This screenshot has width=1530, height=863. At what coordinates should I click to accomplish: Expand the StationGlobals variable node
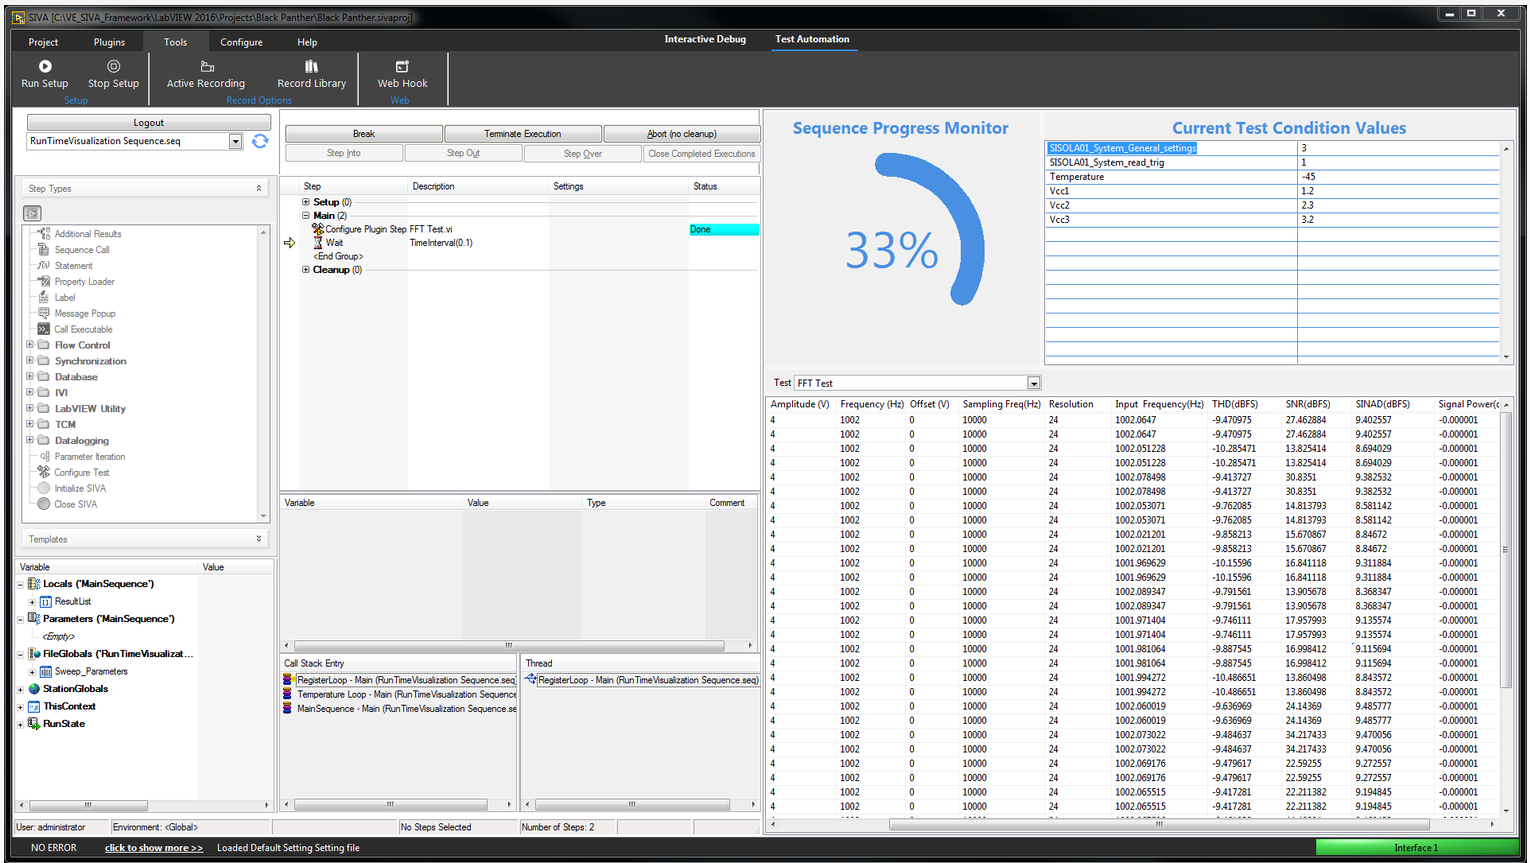click(20, 689)
